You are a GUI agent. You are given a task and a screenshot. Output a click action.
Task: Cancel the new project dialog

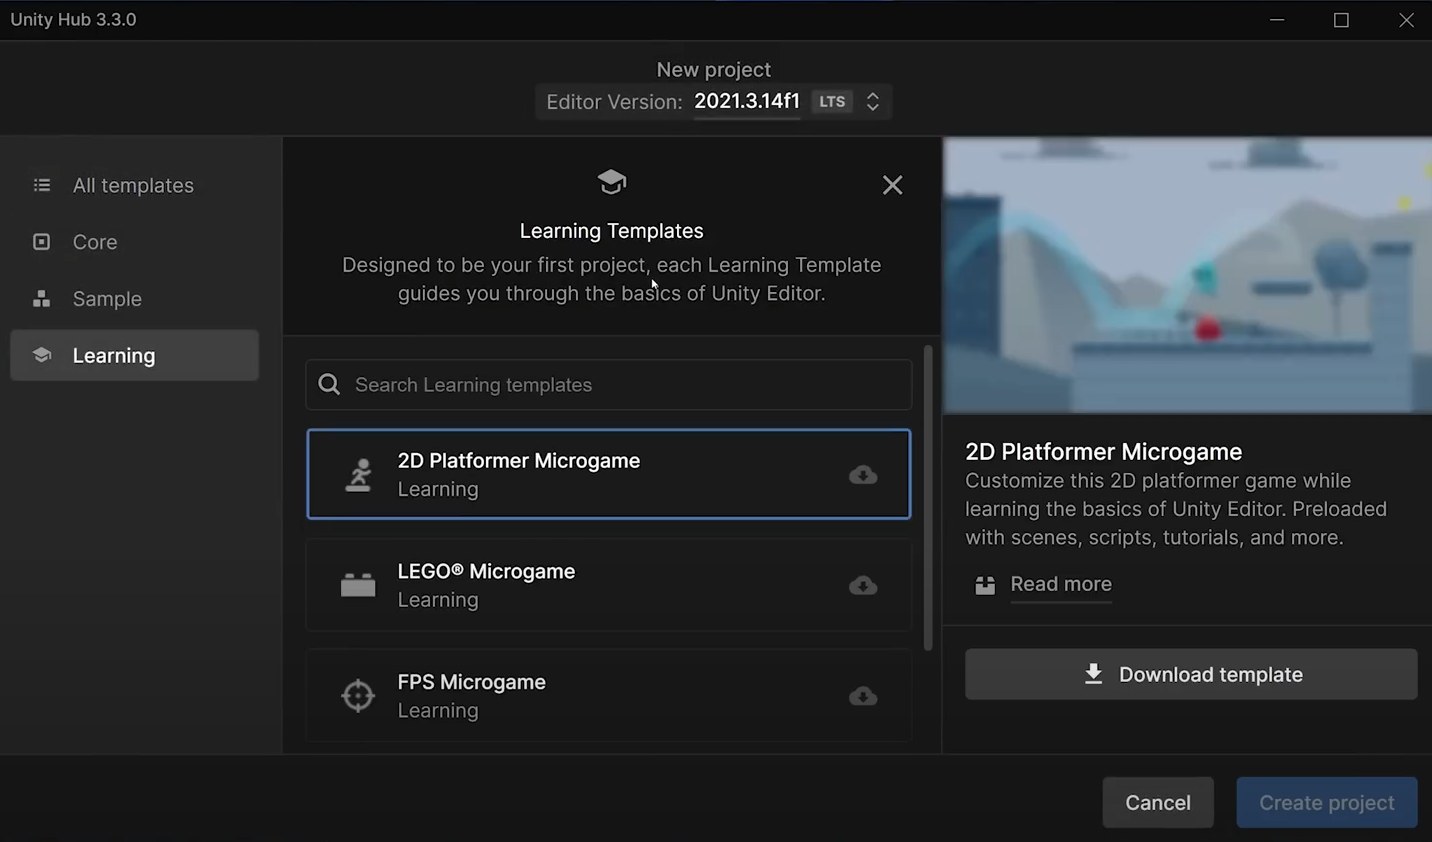(x=1158, y=803)
